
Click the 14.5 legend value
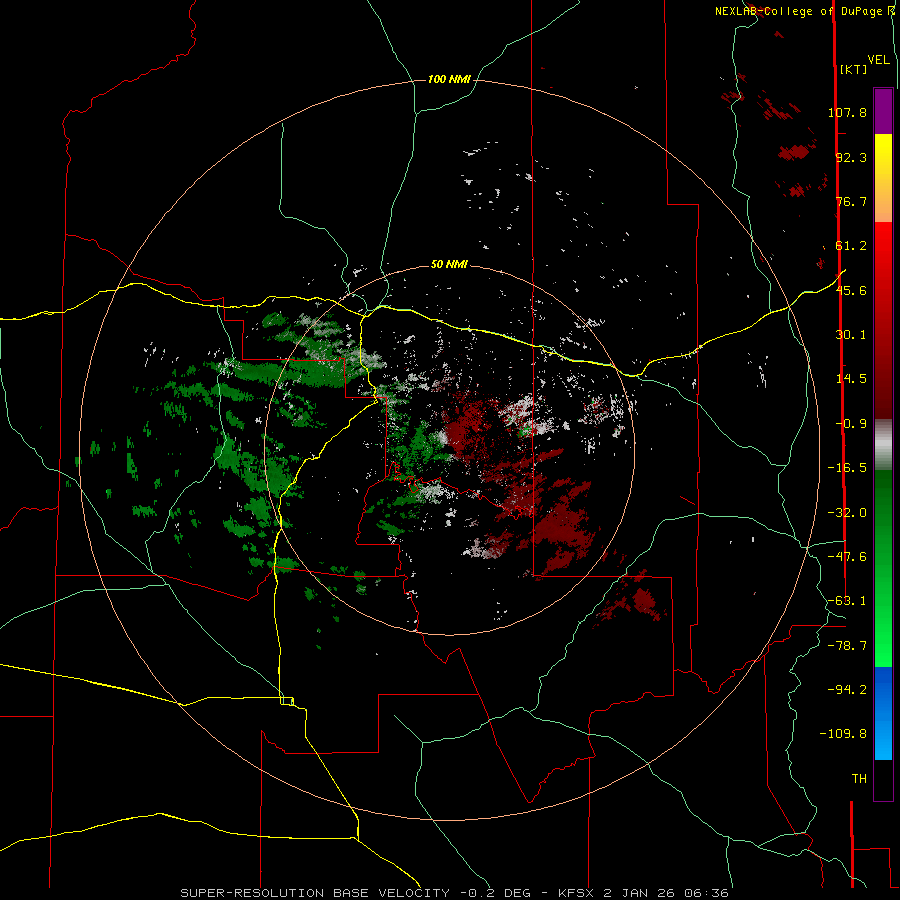tap(851, 379)
